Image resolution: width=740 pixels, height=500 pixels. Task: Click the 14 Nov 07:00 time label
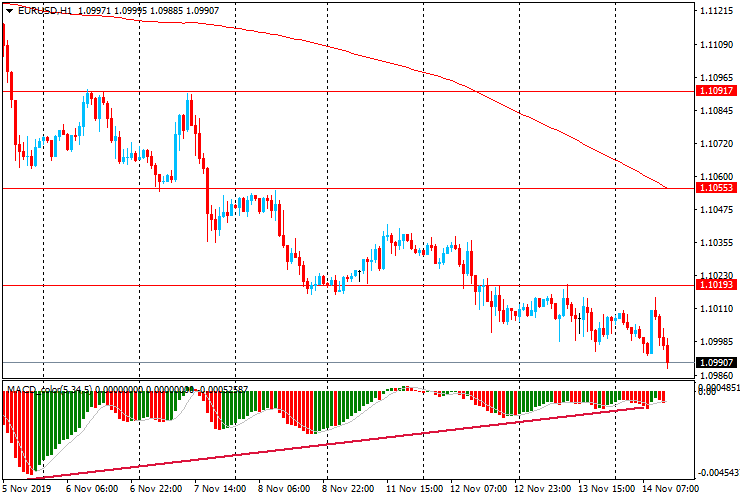[671, 488]
